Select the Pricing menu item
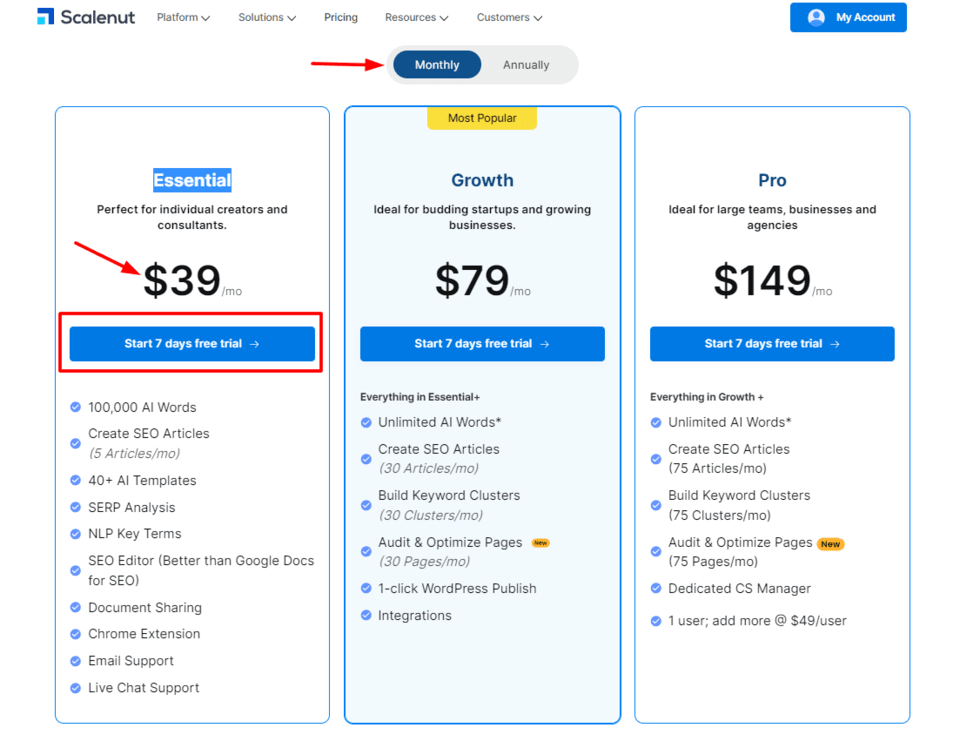The width and height of the screenshot is (960, 748). pyautogui.click(x=340, y=17)
